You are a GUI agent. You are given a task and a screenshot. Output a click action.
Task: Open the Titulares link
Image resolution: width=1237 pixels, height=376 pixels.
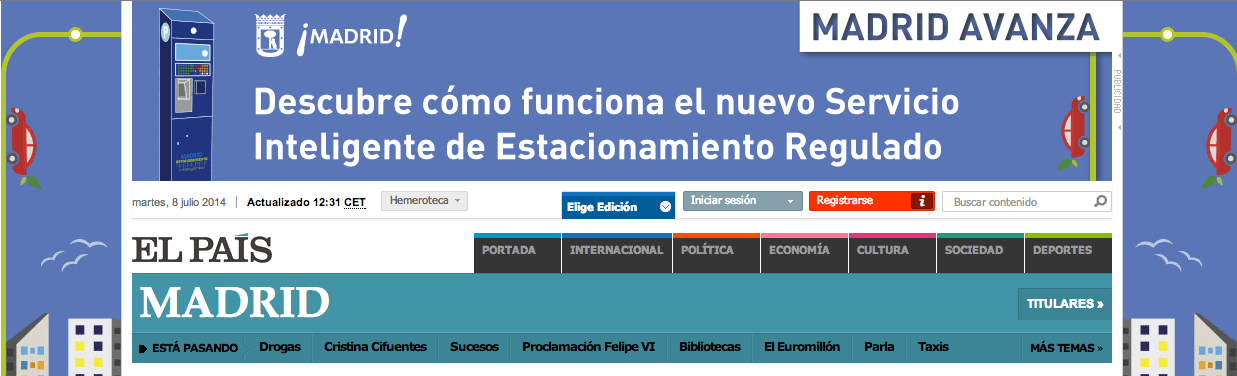click(x=1065, y=304)
